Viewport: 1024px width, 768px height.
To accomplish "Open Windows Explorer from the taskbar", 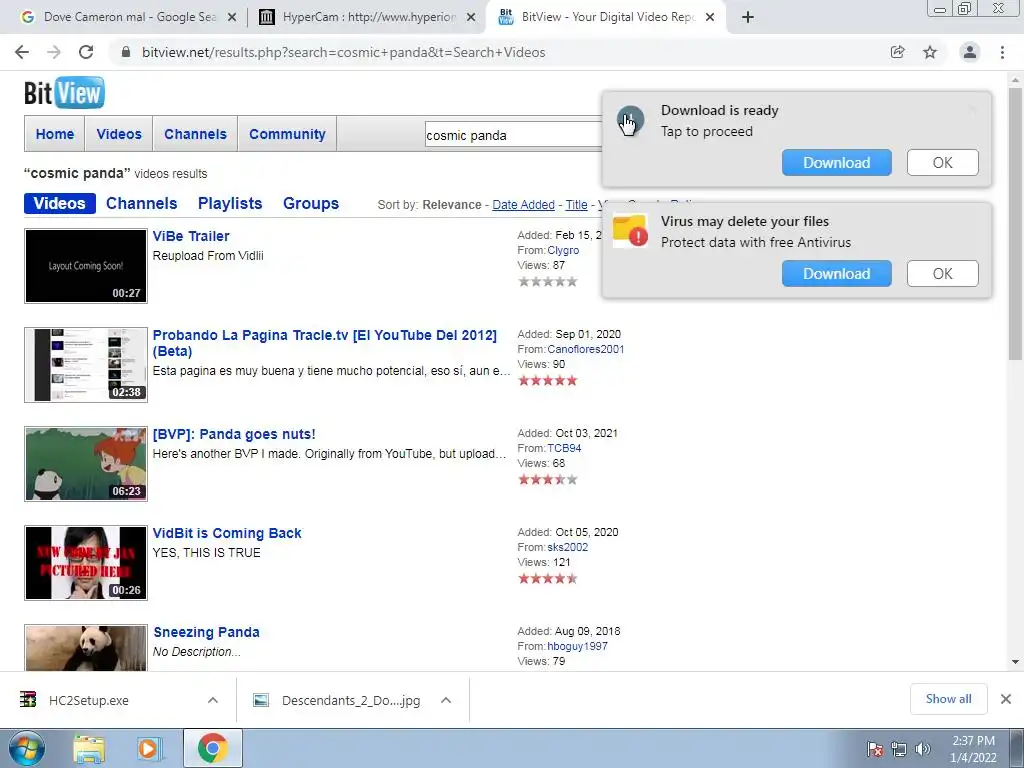I will [x=89, y=748].
